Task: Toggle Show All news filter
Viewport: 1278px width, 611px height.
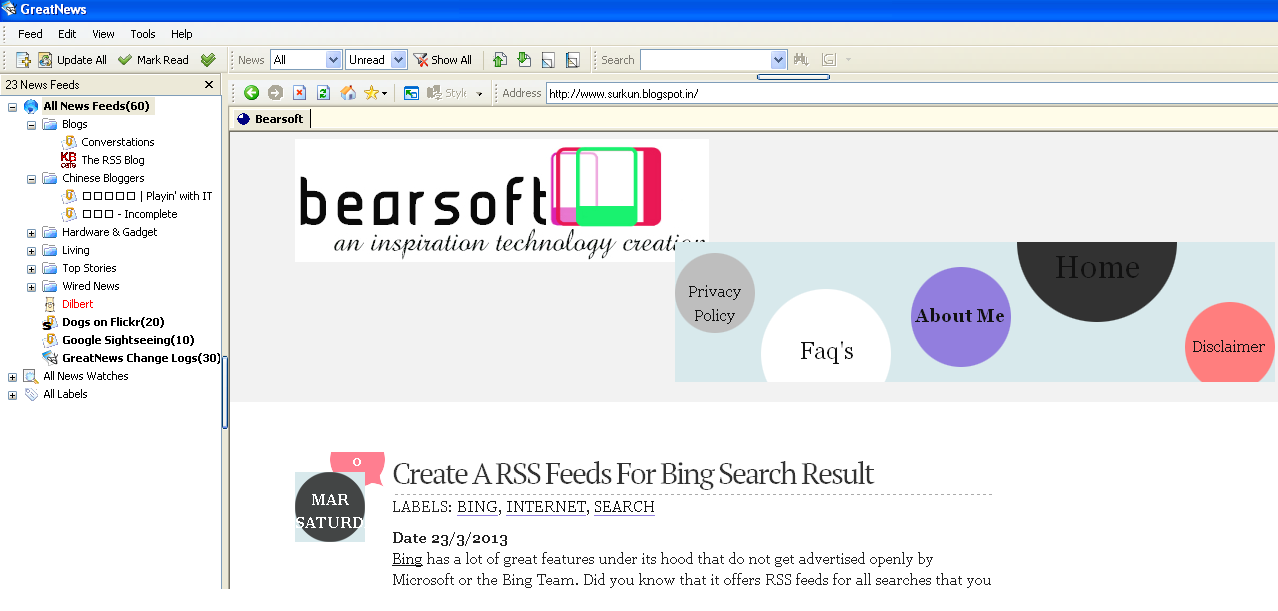Action: click(x=442, y=60)
